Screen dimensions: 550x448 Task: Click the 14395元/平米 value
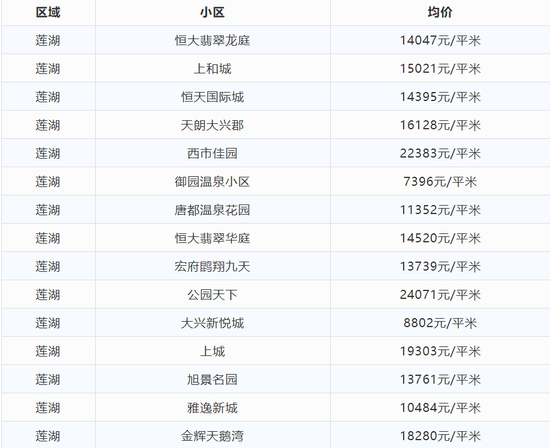[x=440, y=97]
